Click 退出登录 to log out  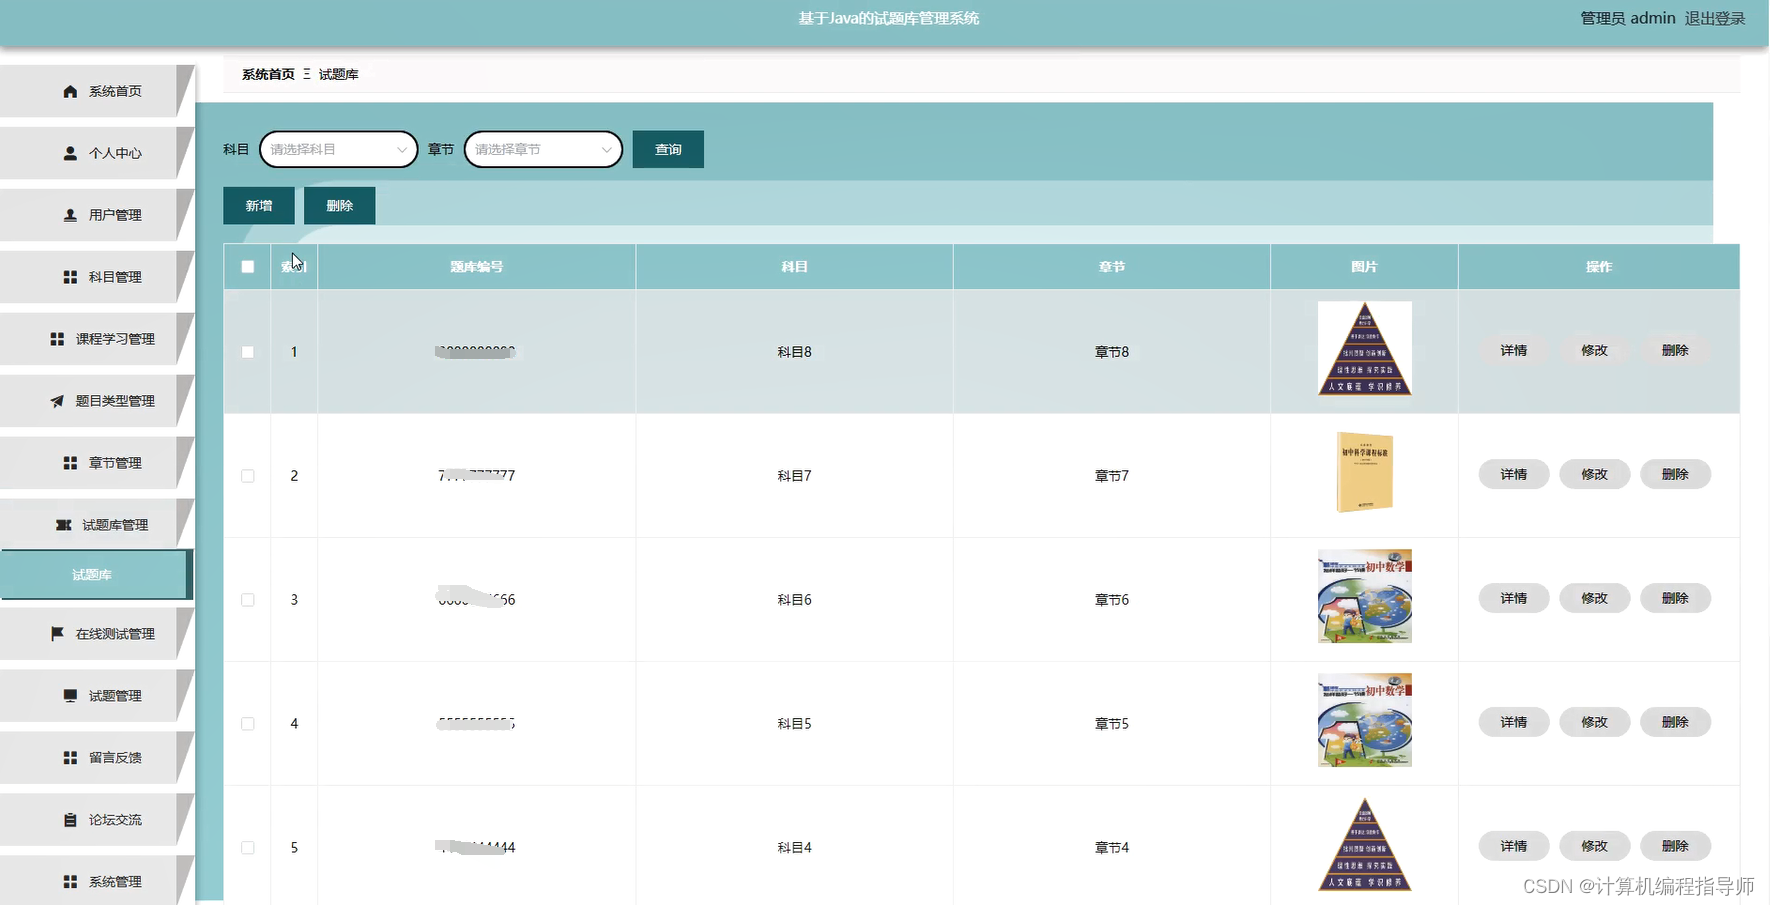[1715, 18]
